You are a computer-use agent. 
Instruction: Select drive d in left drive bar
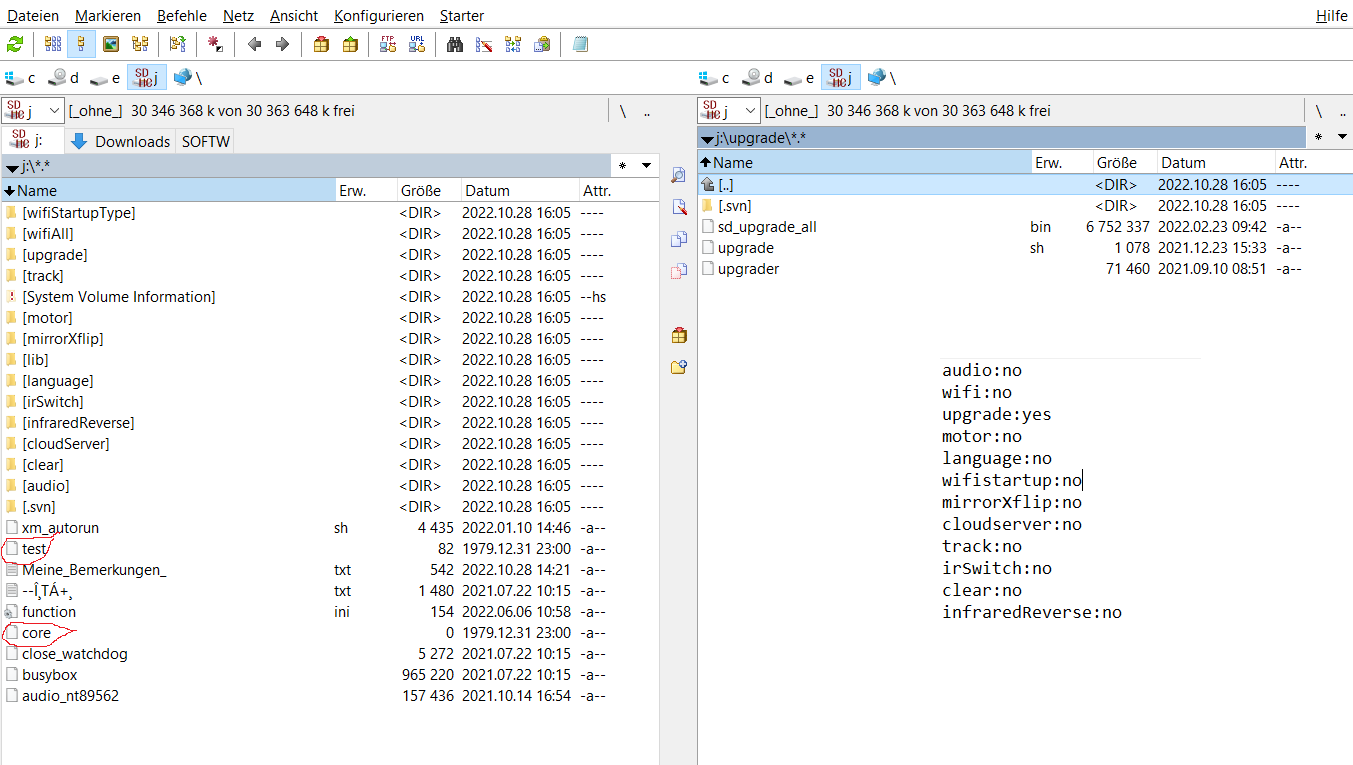tap(64, 78)
